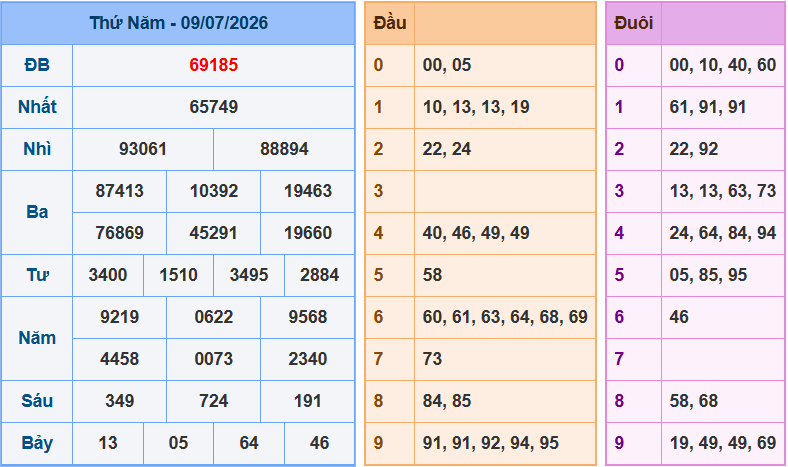This screenshot has height=467, width=788.
Task: Select third prize number 87413
Action: (120, 191)
